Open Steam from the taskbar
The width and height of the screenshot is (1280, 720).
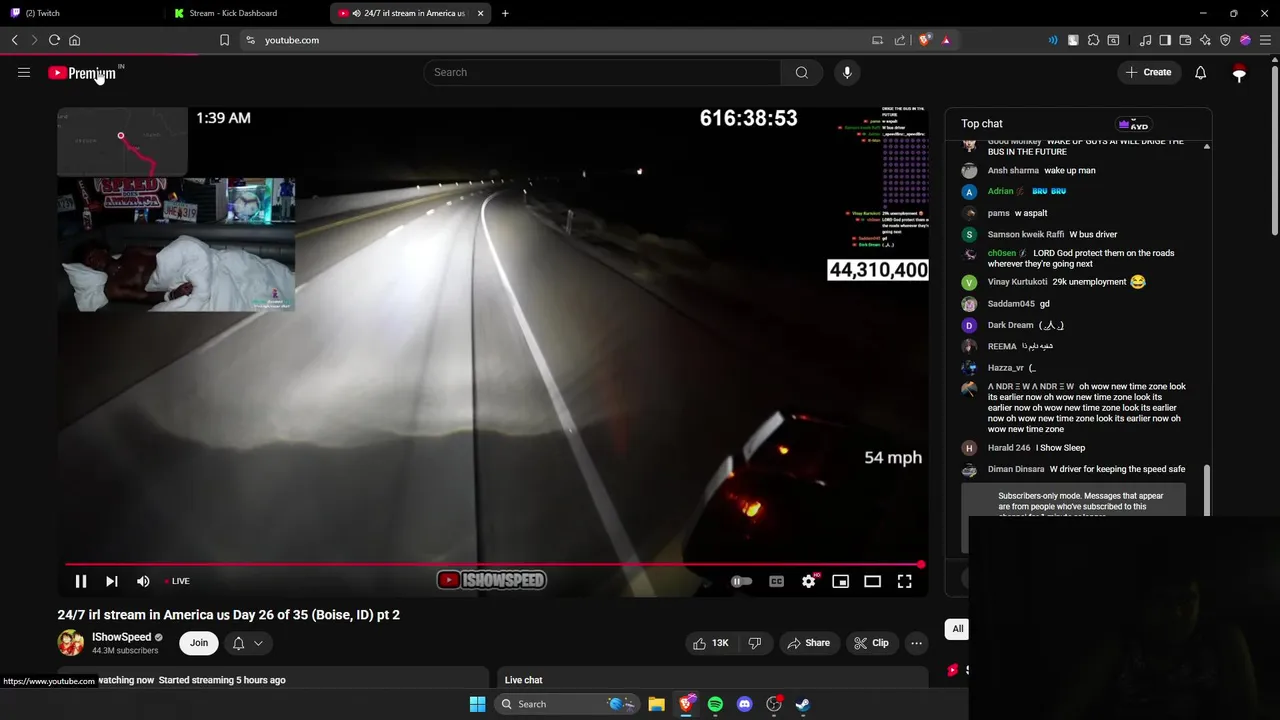tap(802, 704)
